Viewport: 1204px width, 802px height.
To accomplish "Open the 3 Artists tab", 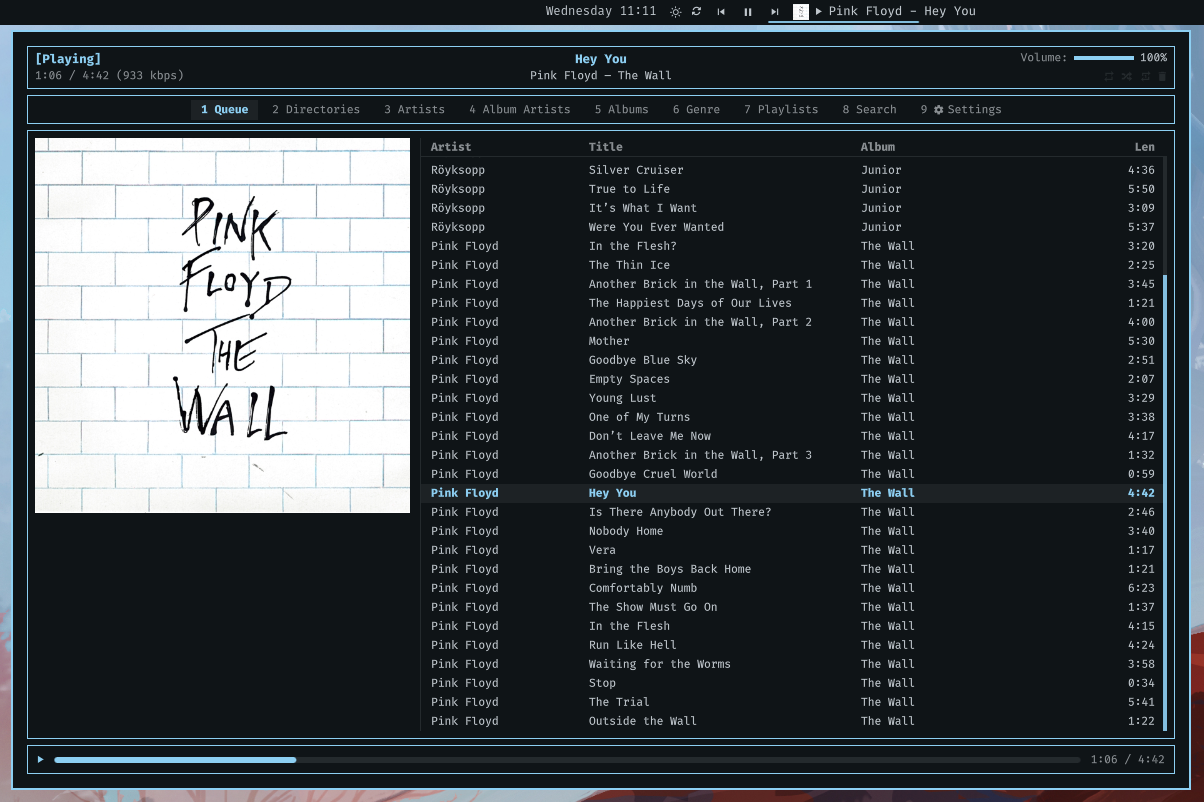I will click(x=414, y=110).
